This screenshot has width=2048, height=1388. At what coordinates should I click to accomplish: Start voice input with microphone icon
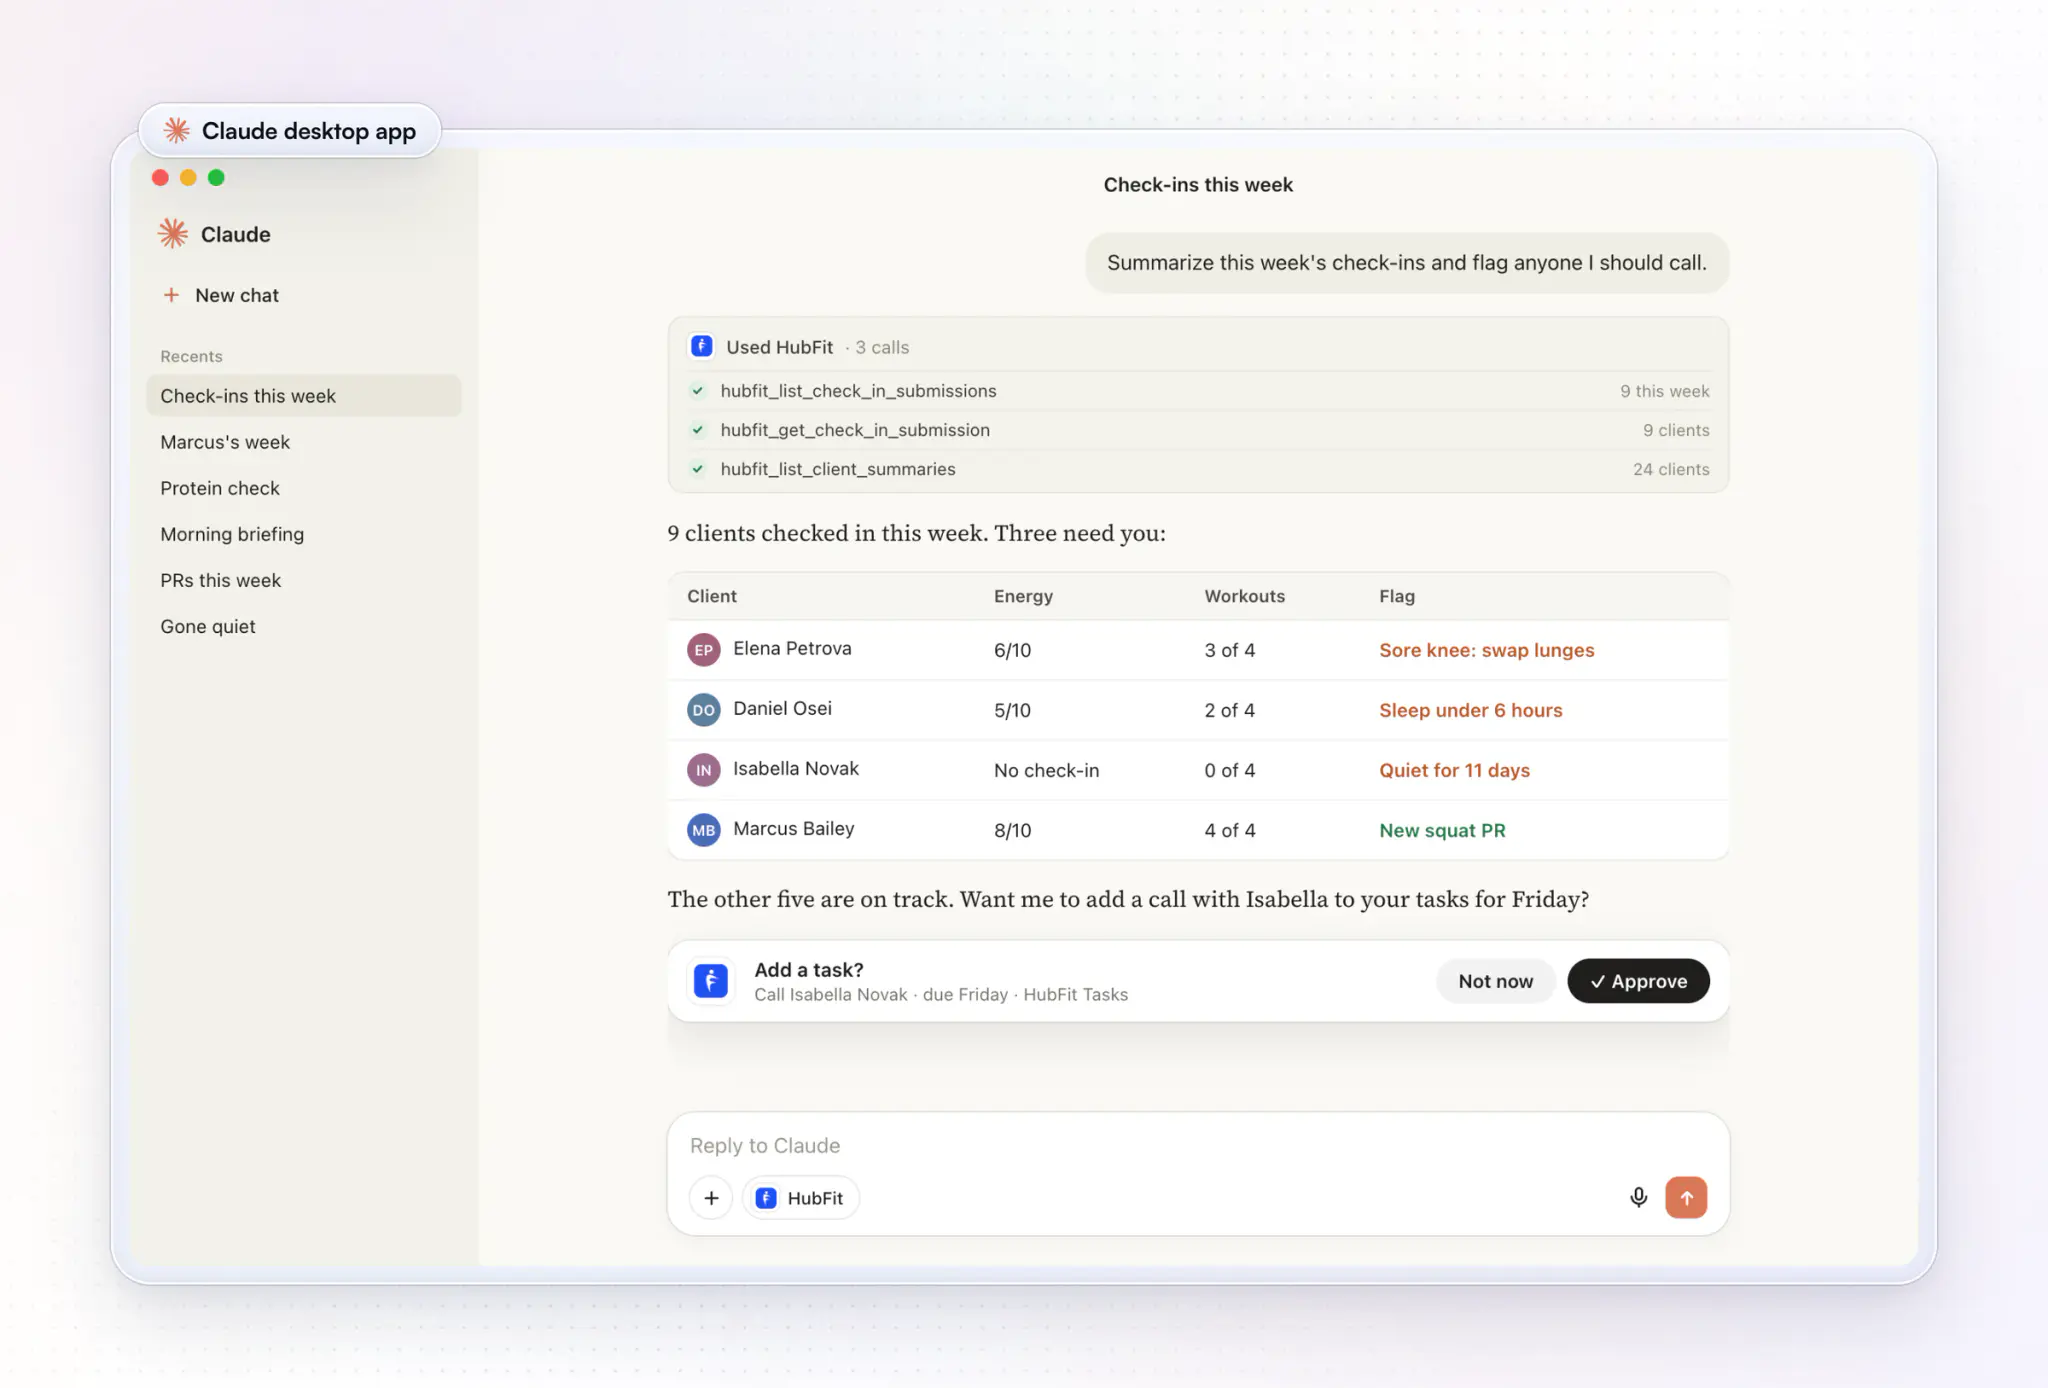tap(1638, 1197)
